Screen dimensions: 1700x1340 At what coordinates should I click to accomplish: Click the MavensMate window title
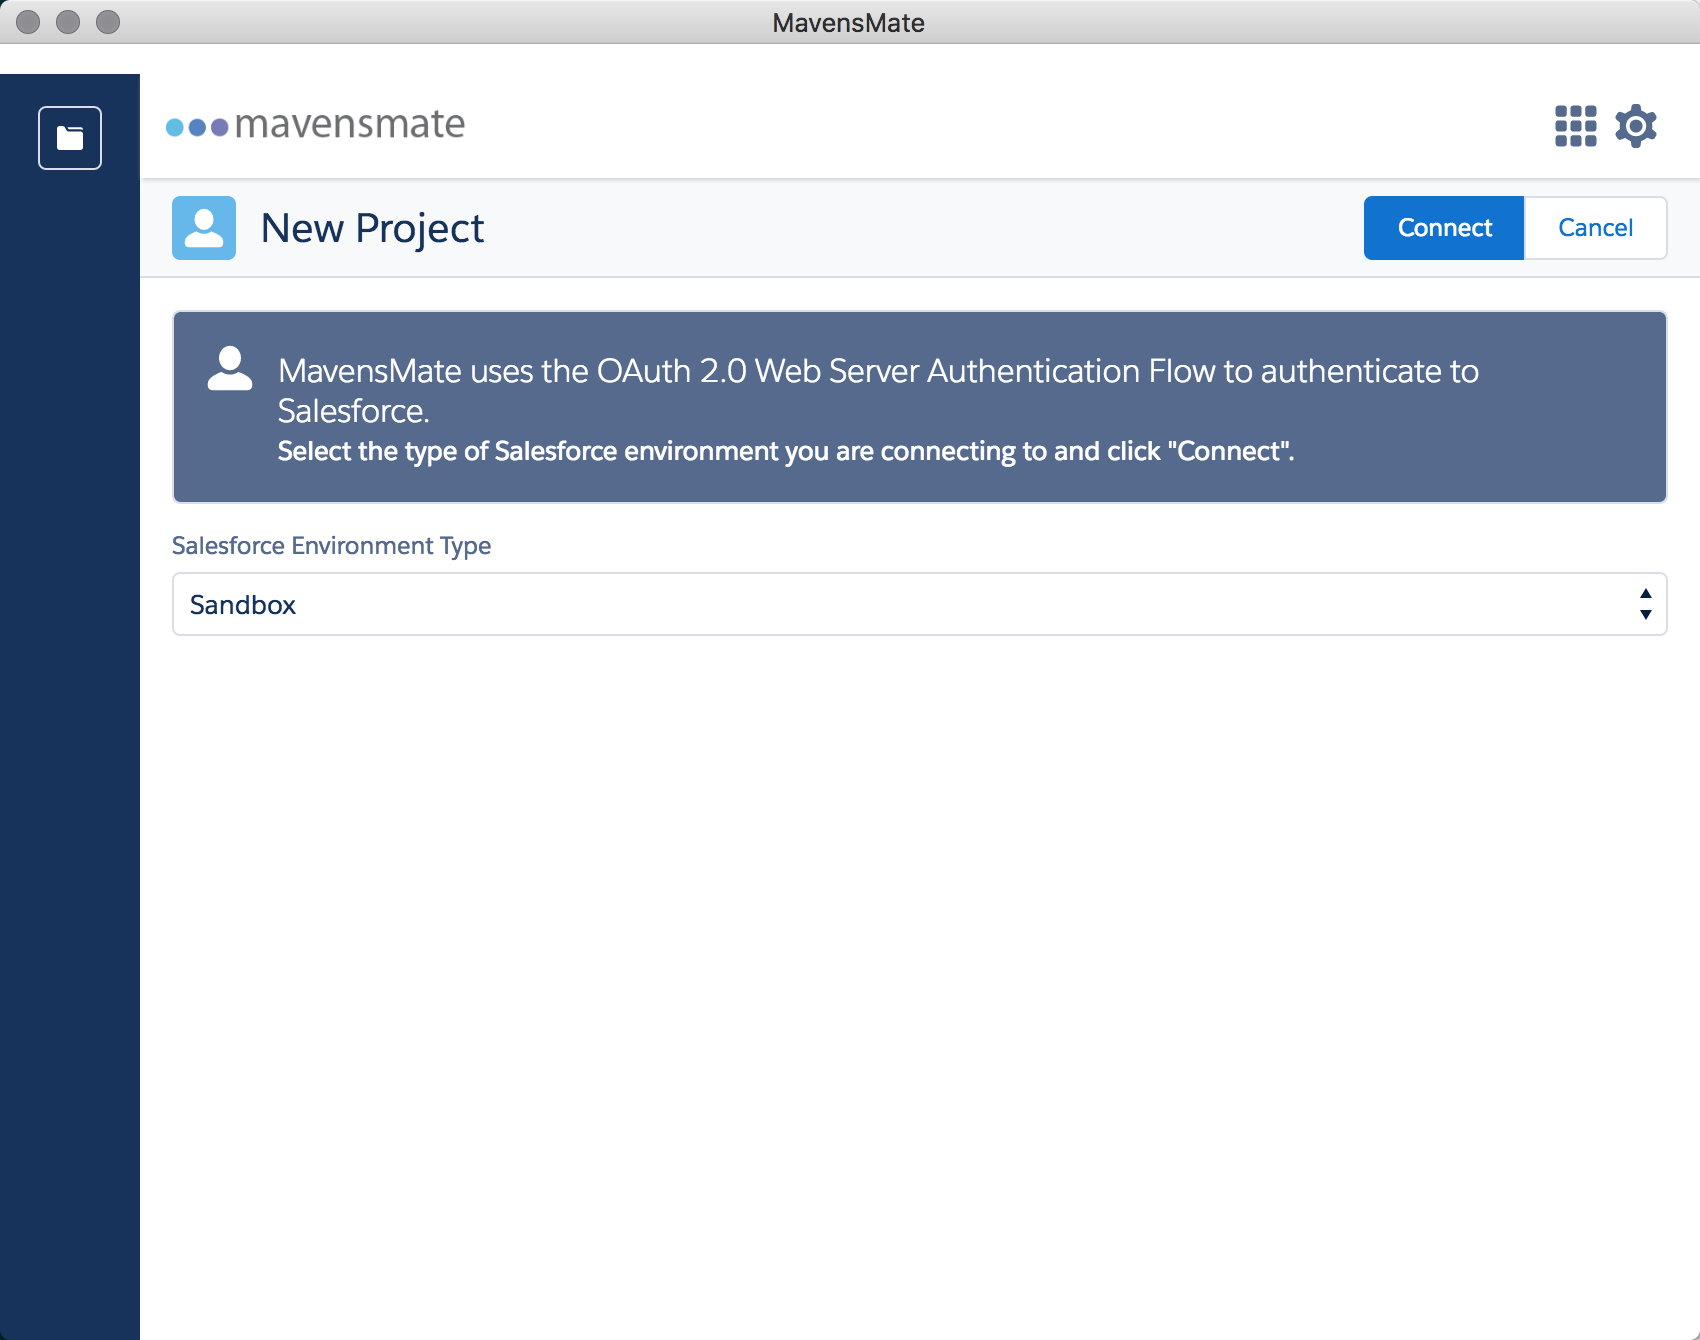[x=849, y=22]
